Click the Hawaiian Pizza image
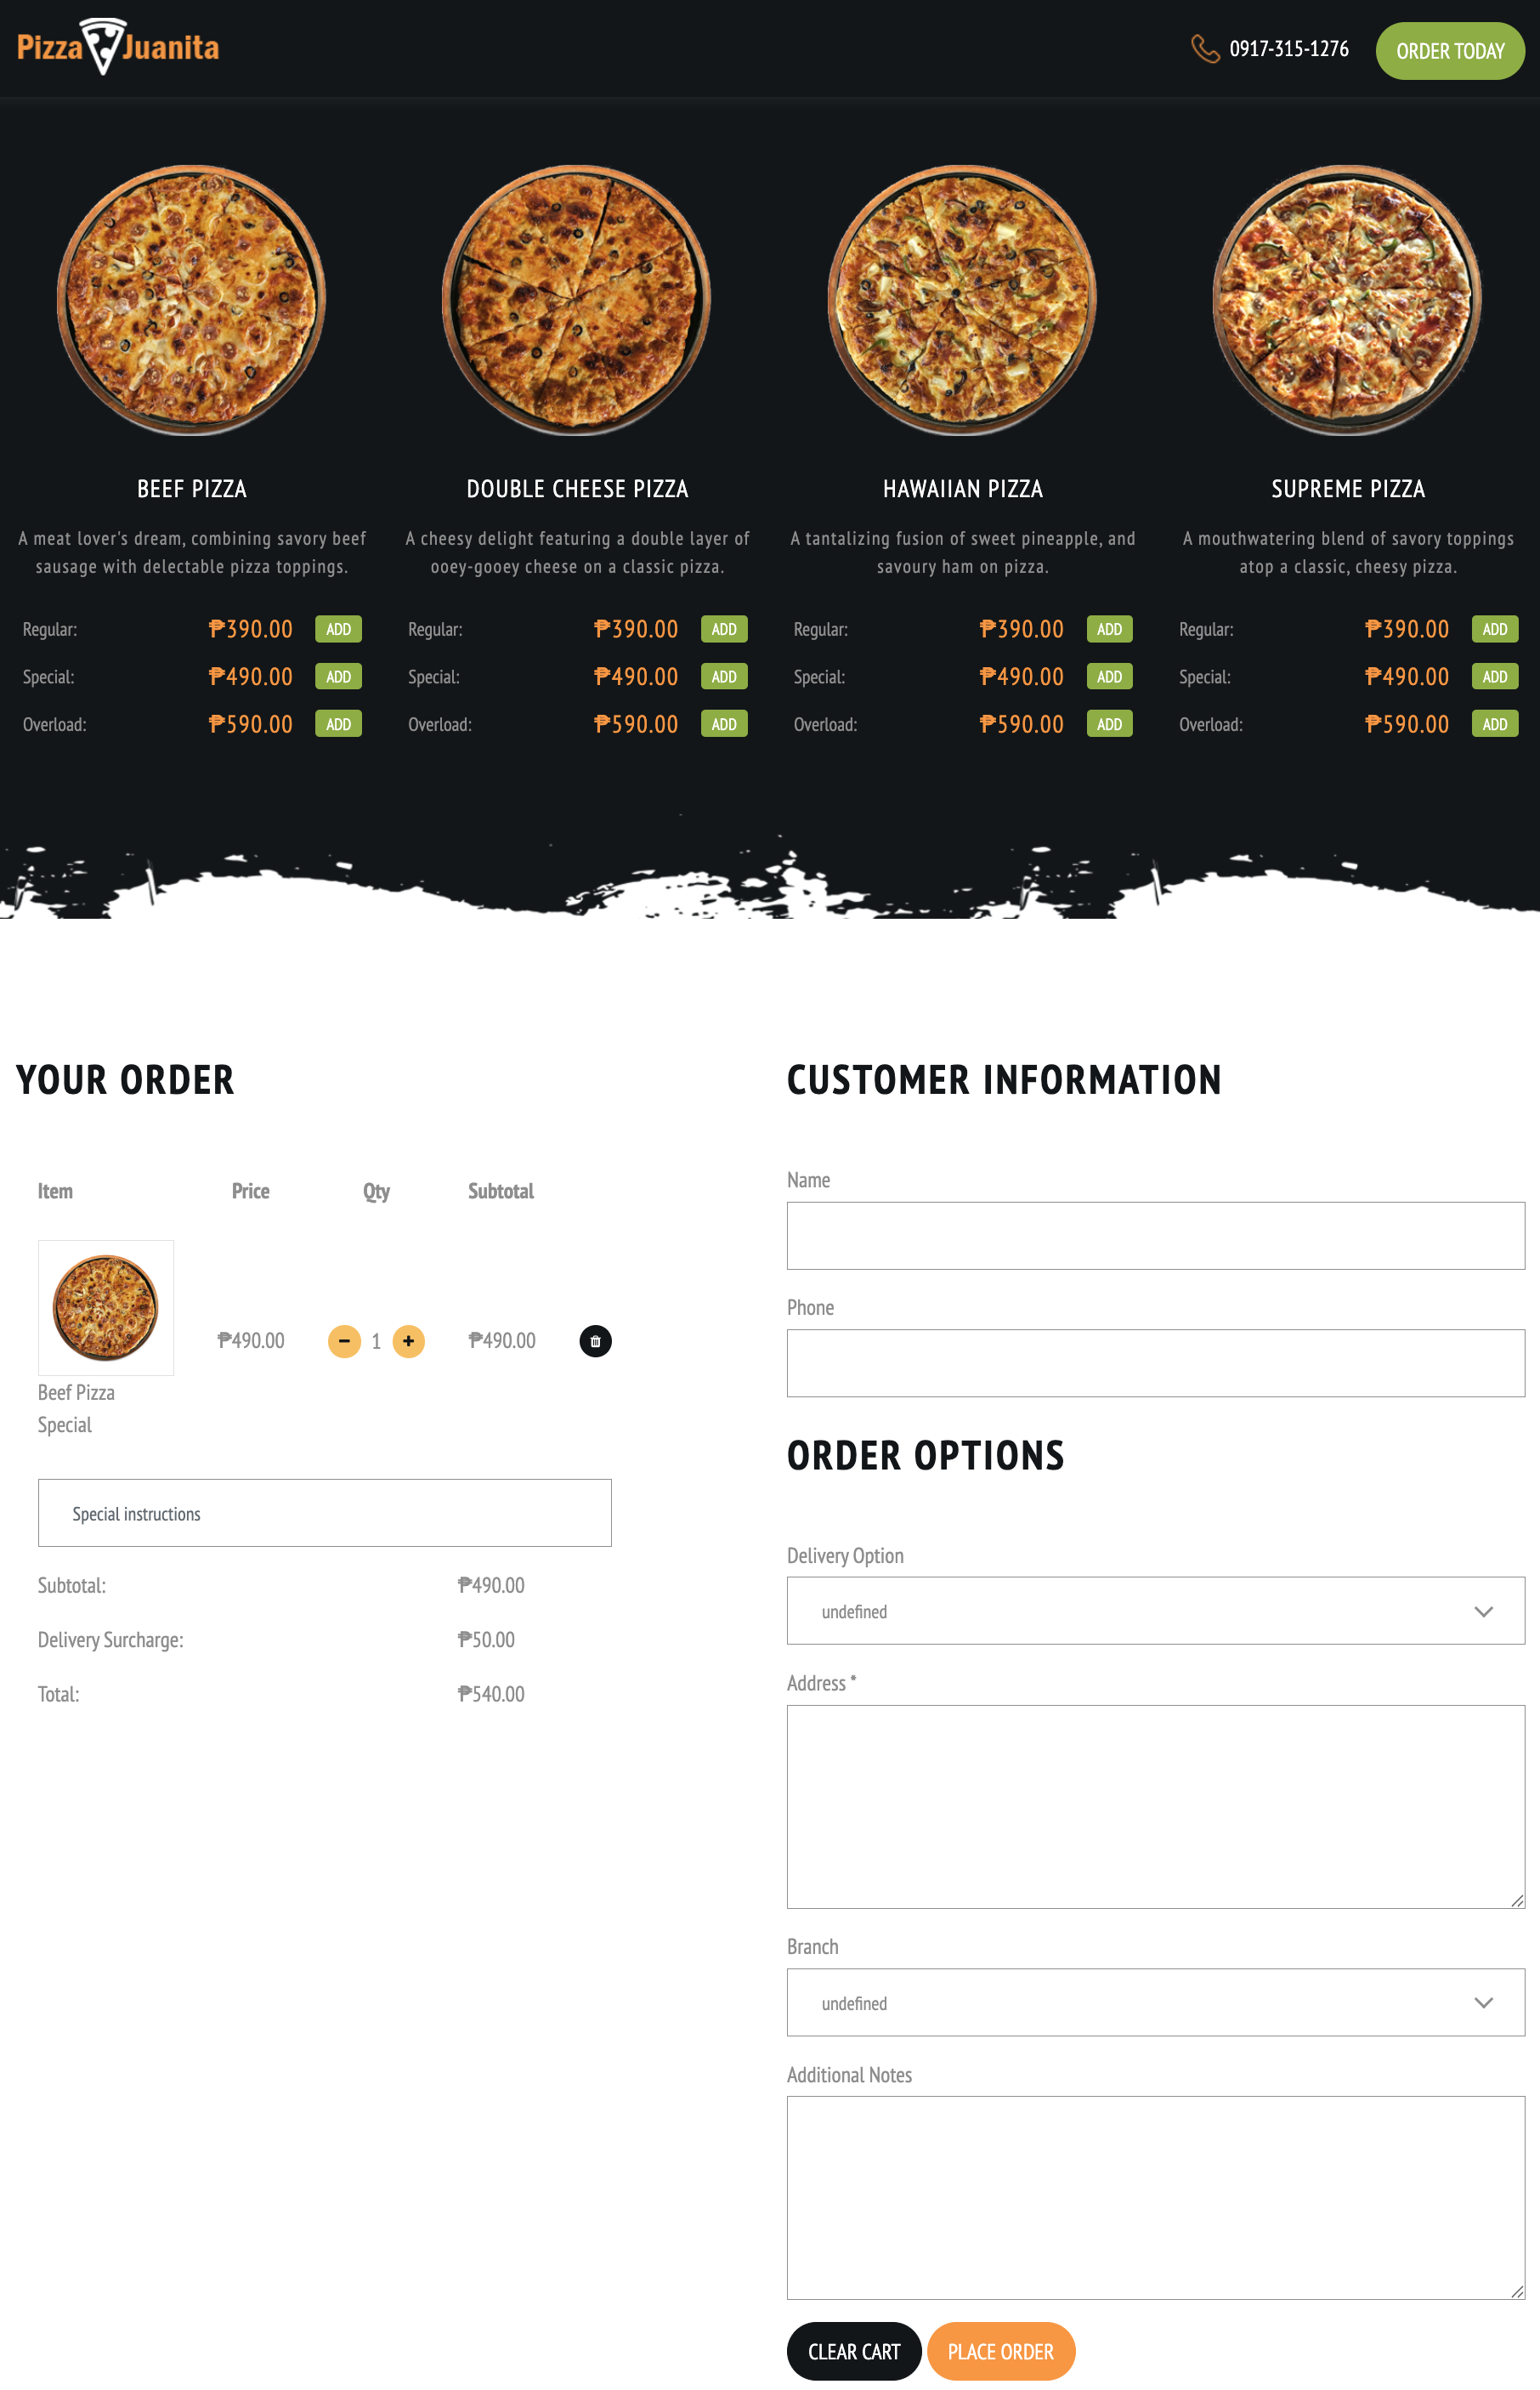Viewport: 1540px width, 2390px height. coord(962,300)
